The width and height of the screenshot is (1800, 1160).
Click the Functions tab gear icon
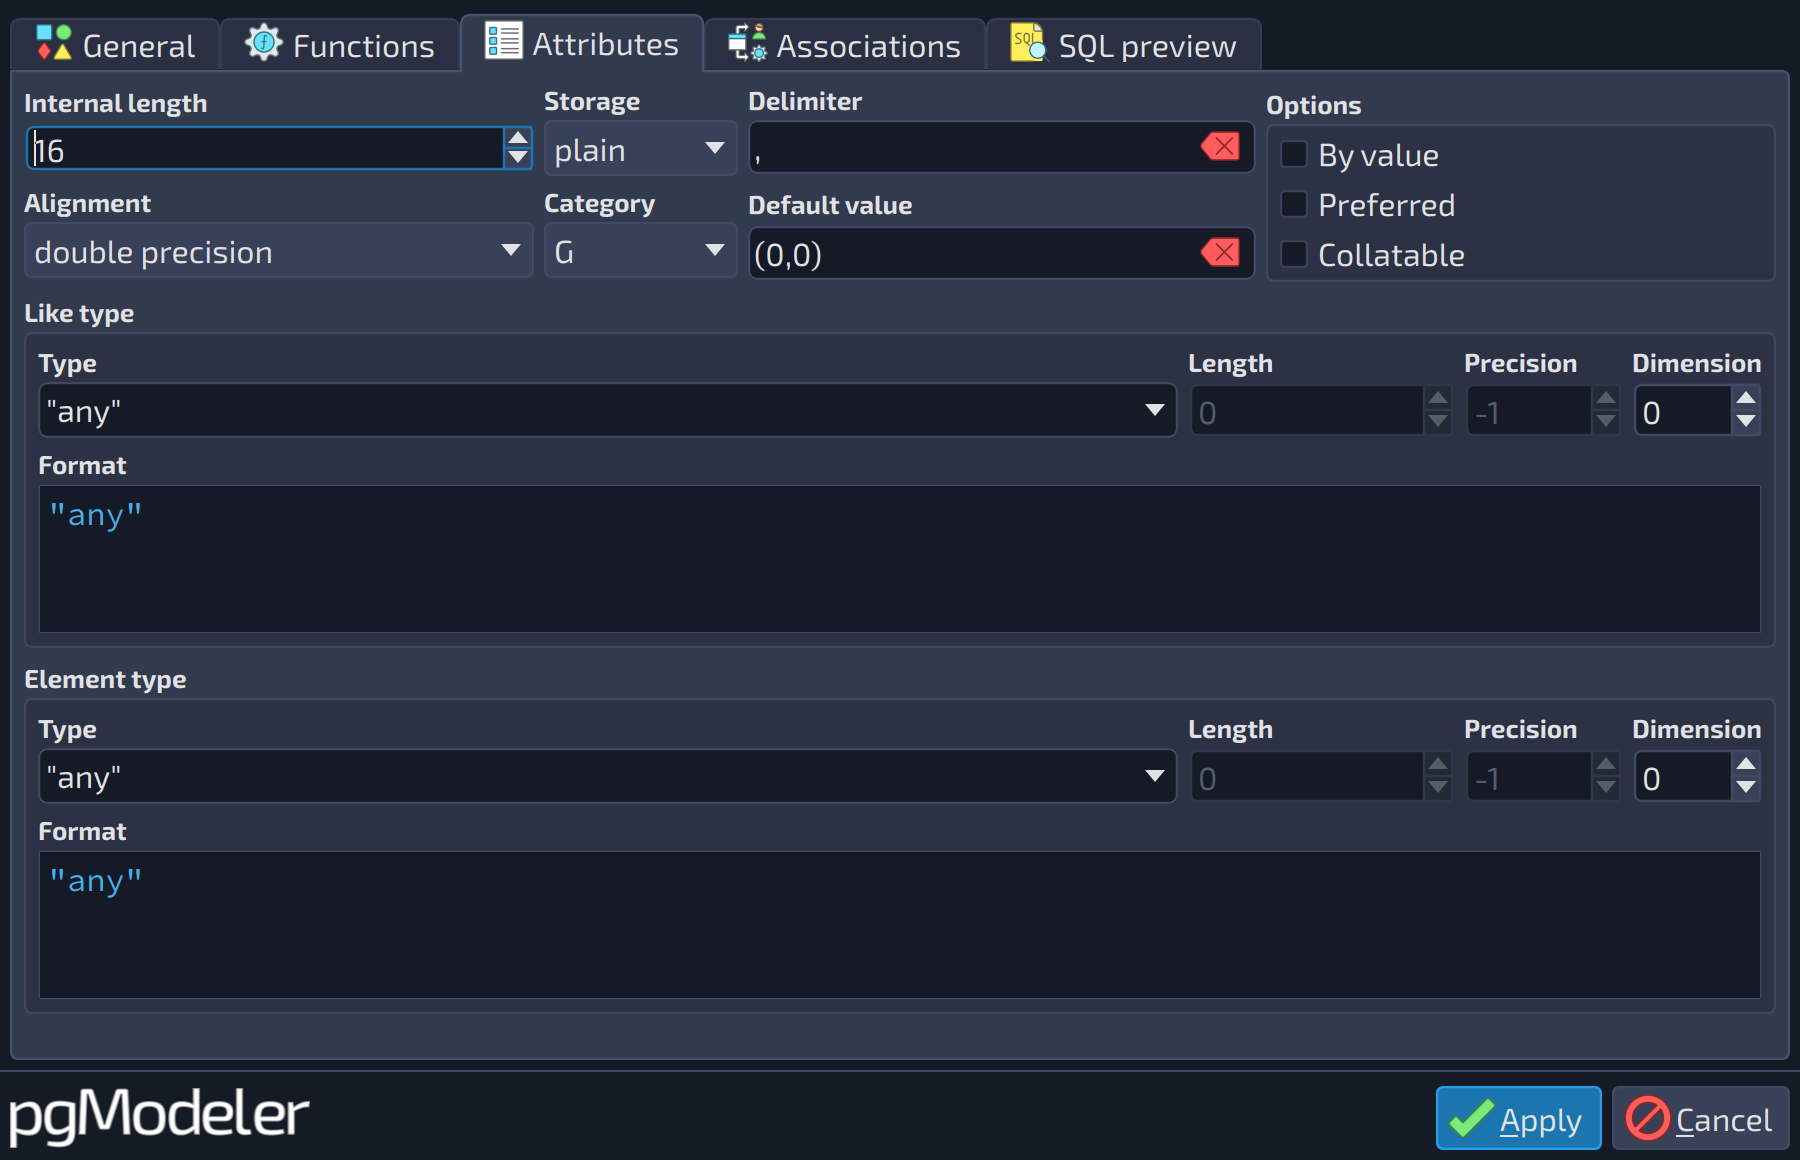pos(264,43)
